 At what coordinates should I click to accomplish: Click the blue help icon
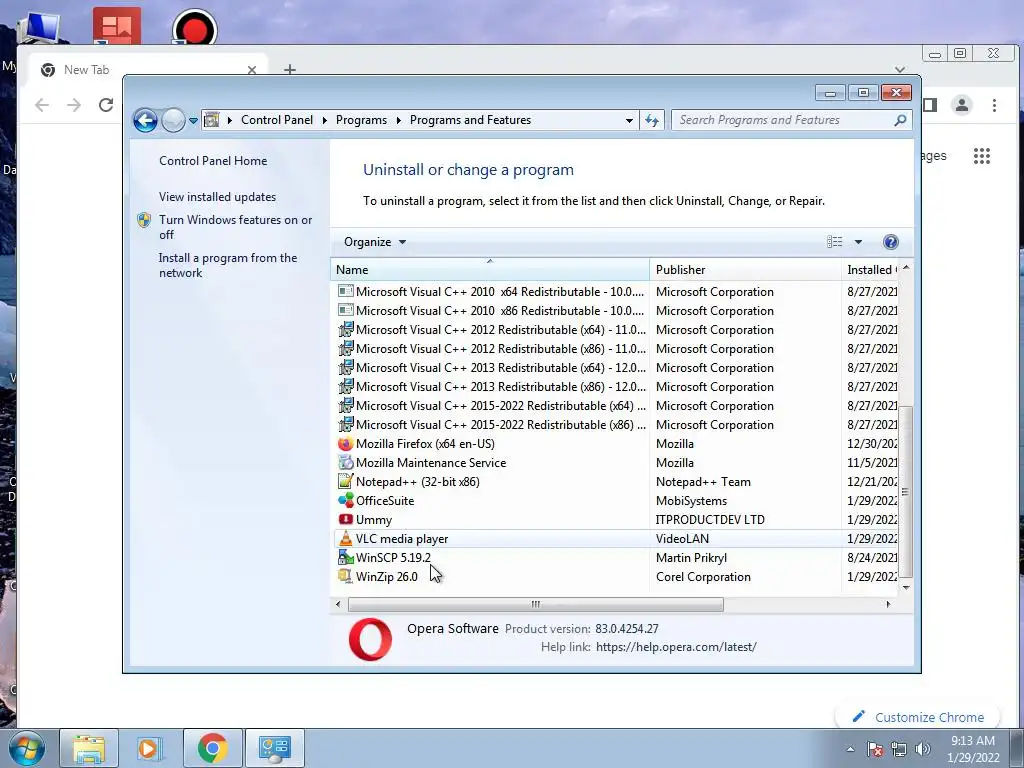pos(890,242)
